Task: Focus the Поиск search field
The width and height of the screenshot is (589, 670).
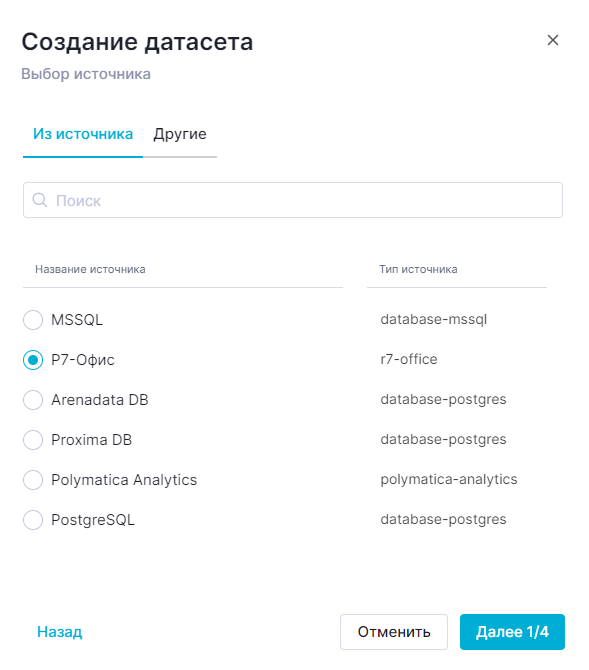Action: [293, 200]
